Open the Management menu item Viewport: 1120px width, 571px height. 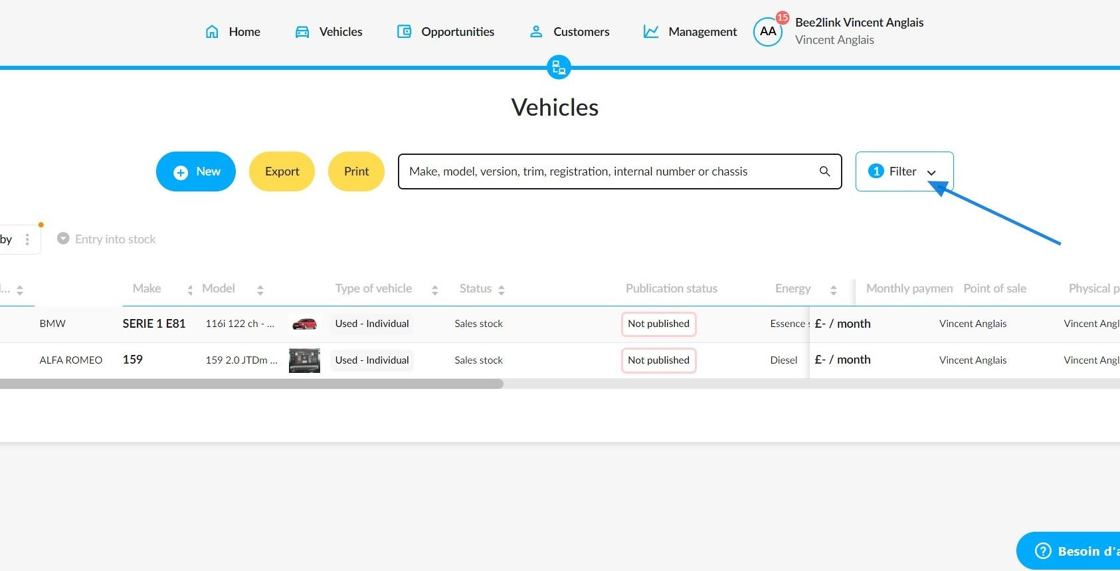tap(690, 31)
